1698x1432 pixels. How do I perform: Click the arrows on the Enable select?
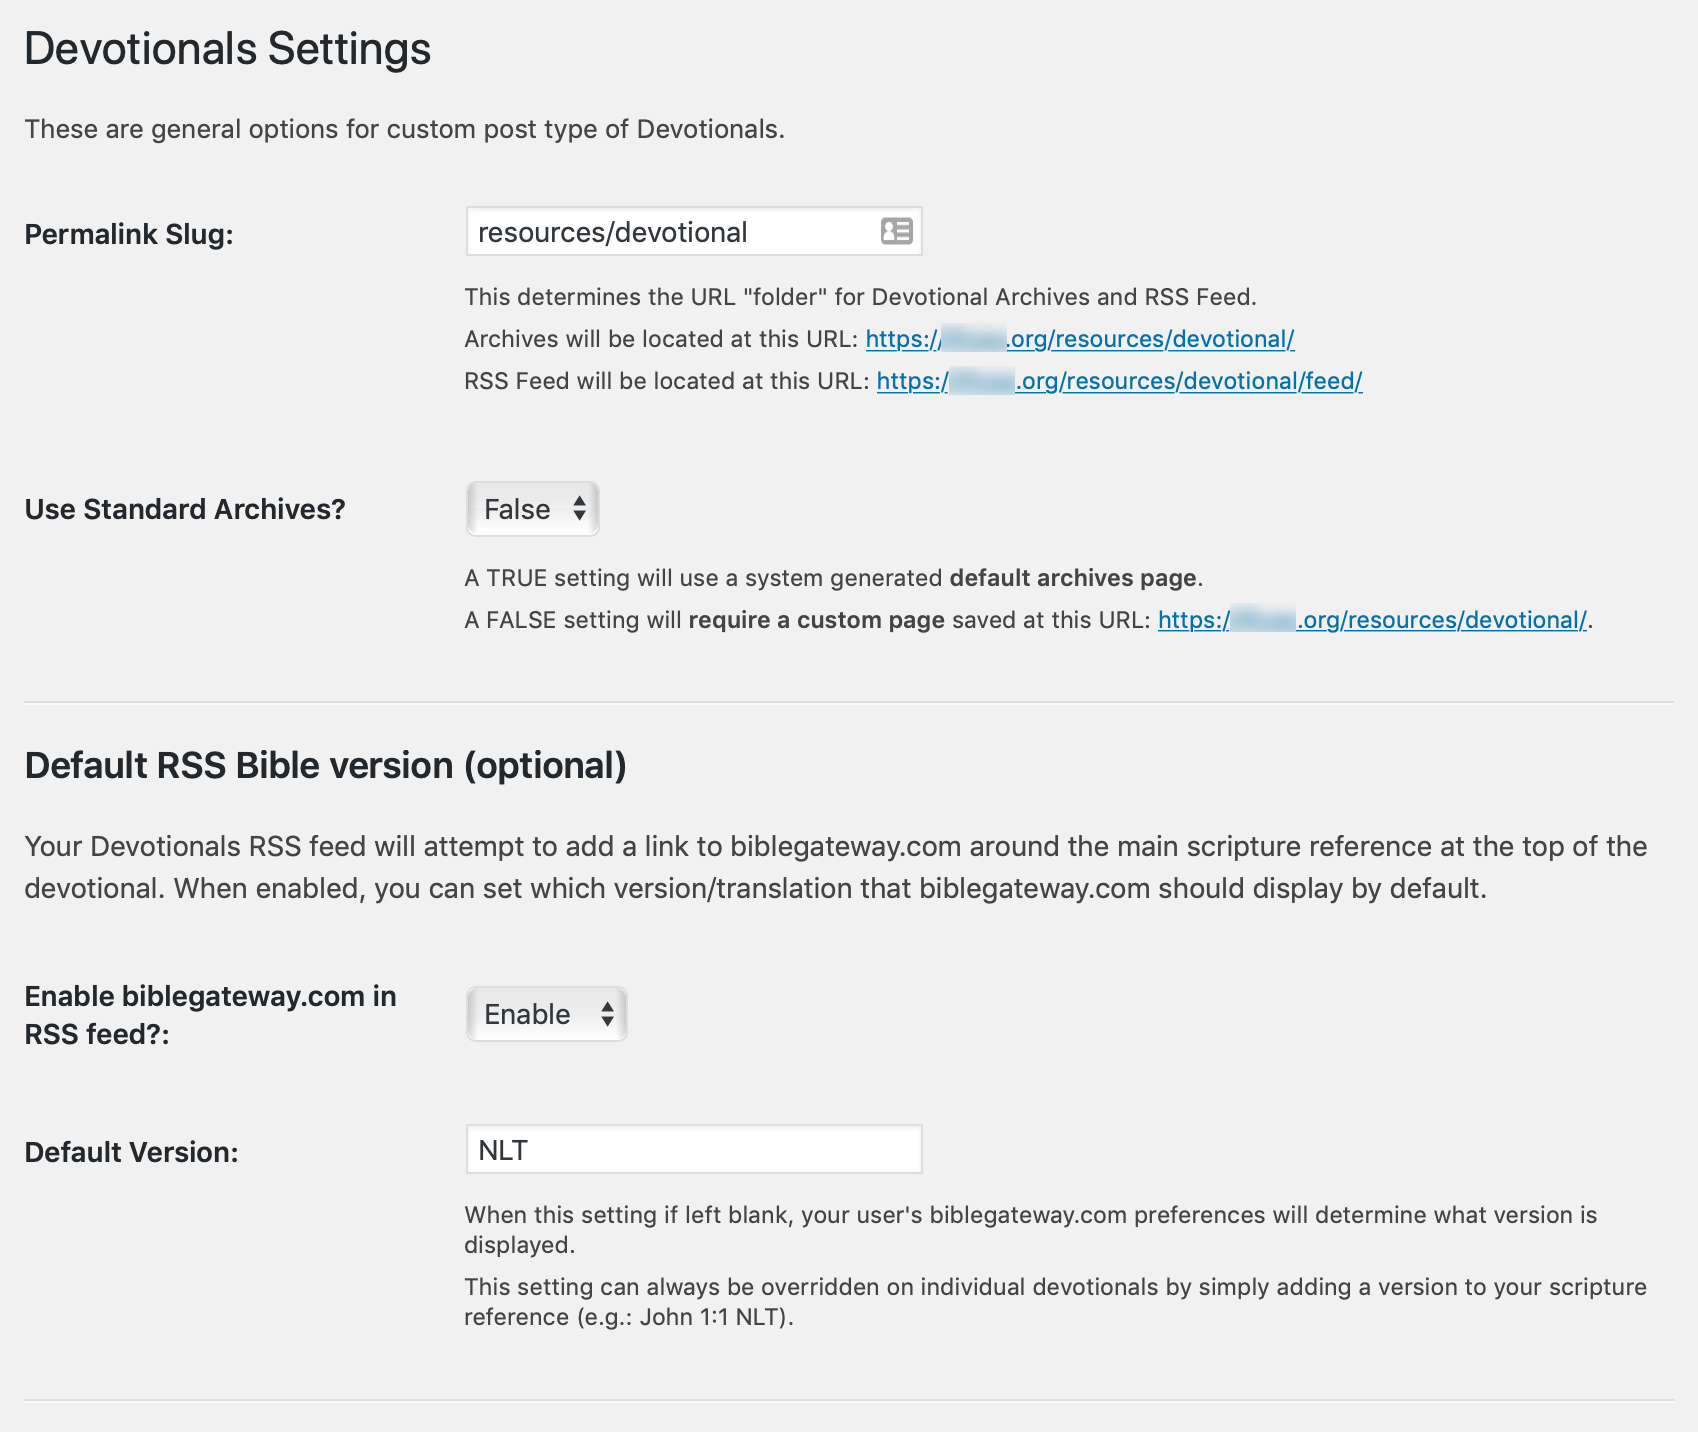[607, 1014]
